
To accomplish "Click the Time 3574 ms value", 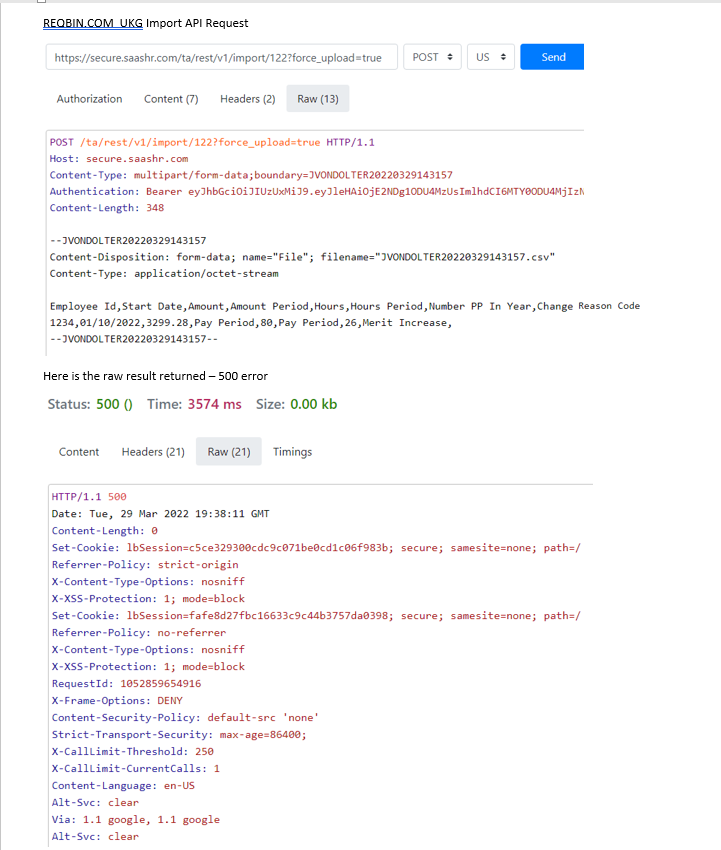I will [215, 404].
